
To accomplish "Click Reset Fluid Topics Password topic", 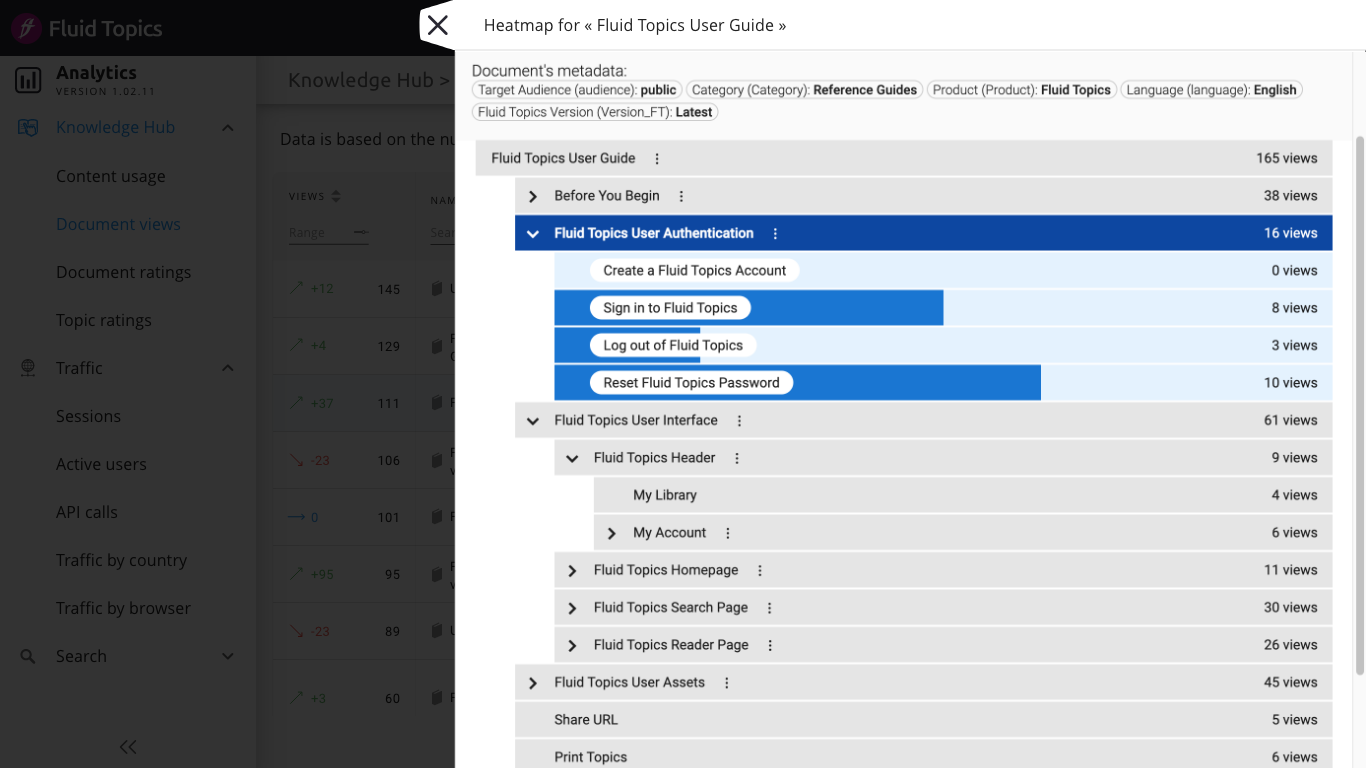I will [x=691, y=383].
